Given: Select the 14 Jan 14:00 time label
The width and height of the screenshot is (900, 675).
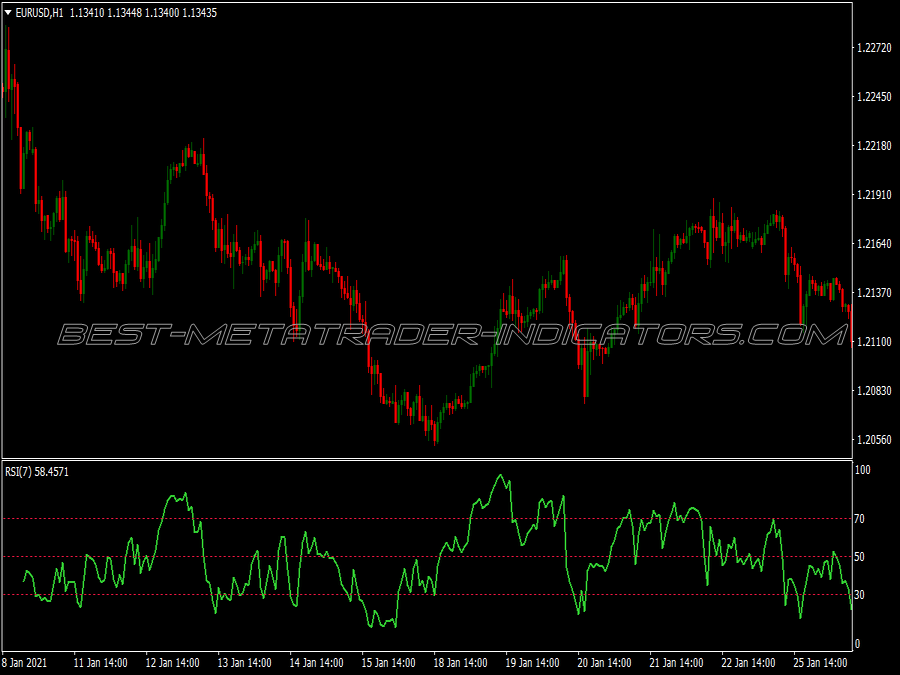Looking at the screenshot, I should (x=316, y=663).
